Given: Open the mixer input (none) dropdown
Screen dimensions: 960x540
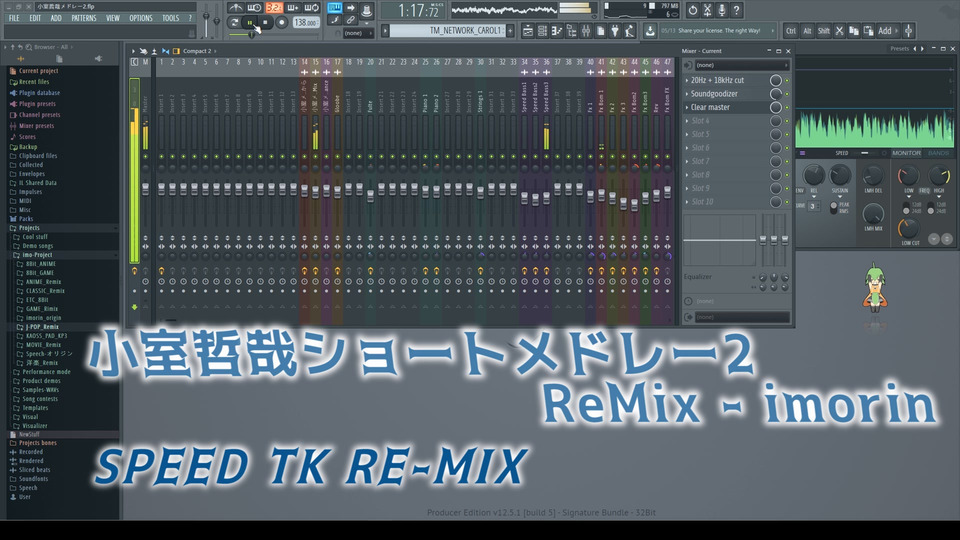Looking at the screenshot, I should pos(743,65).
